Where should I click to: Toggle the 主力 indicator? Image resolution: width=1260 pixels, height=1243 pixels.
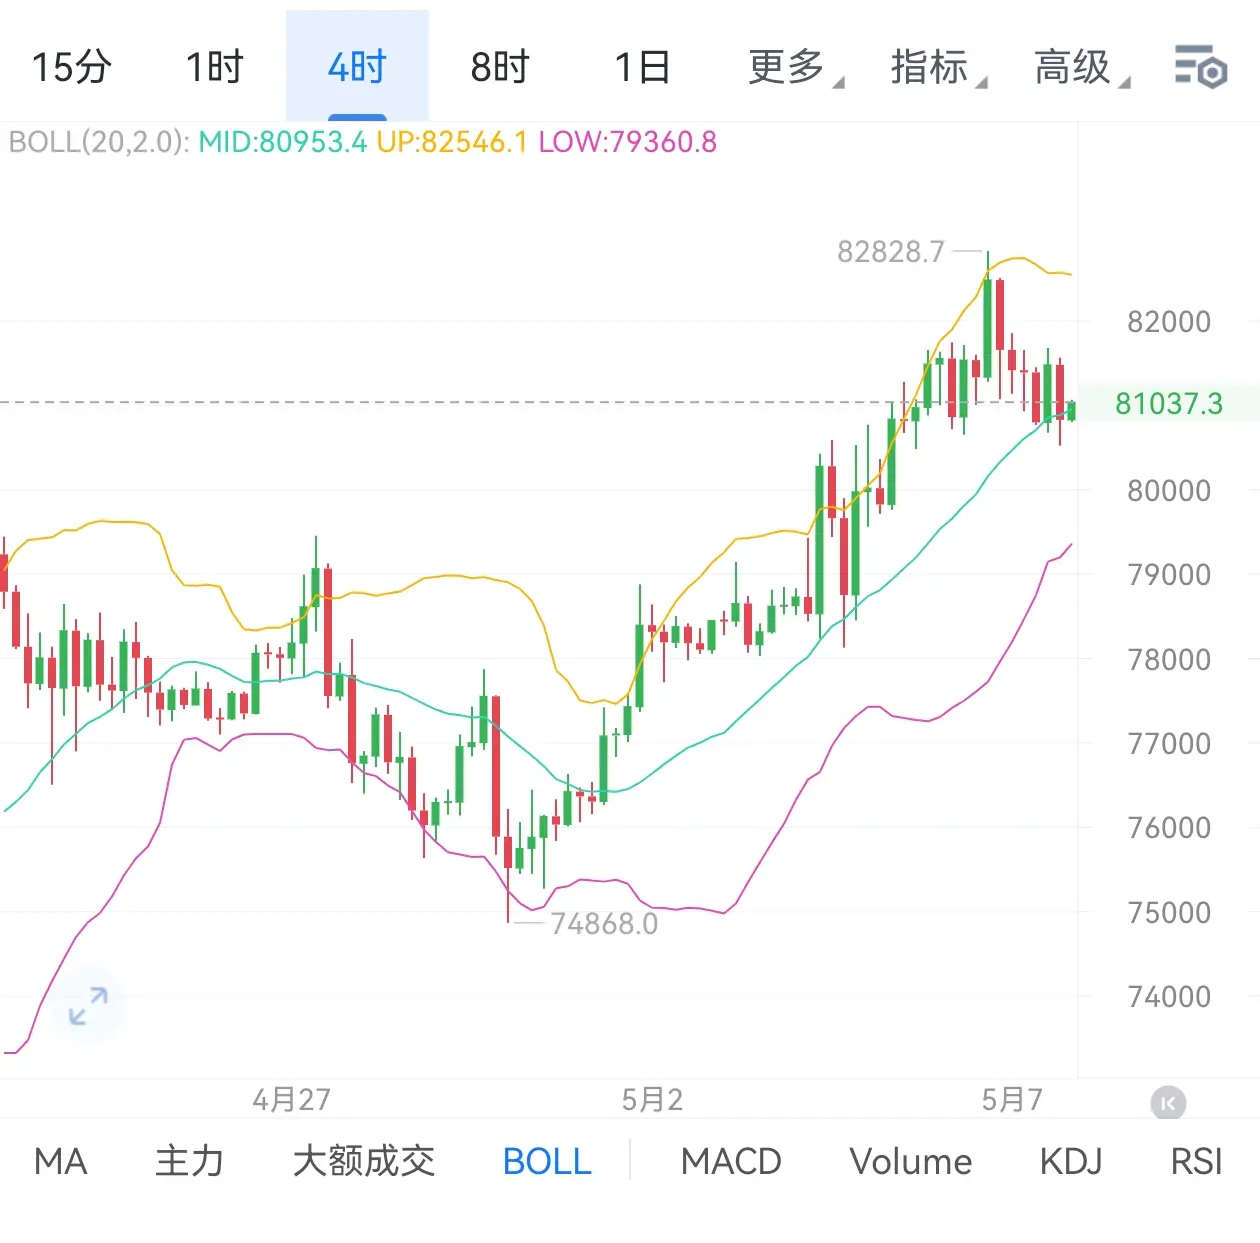[189, 1161]
